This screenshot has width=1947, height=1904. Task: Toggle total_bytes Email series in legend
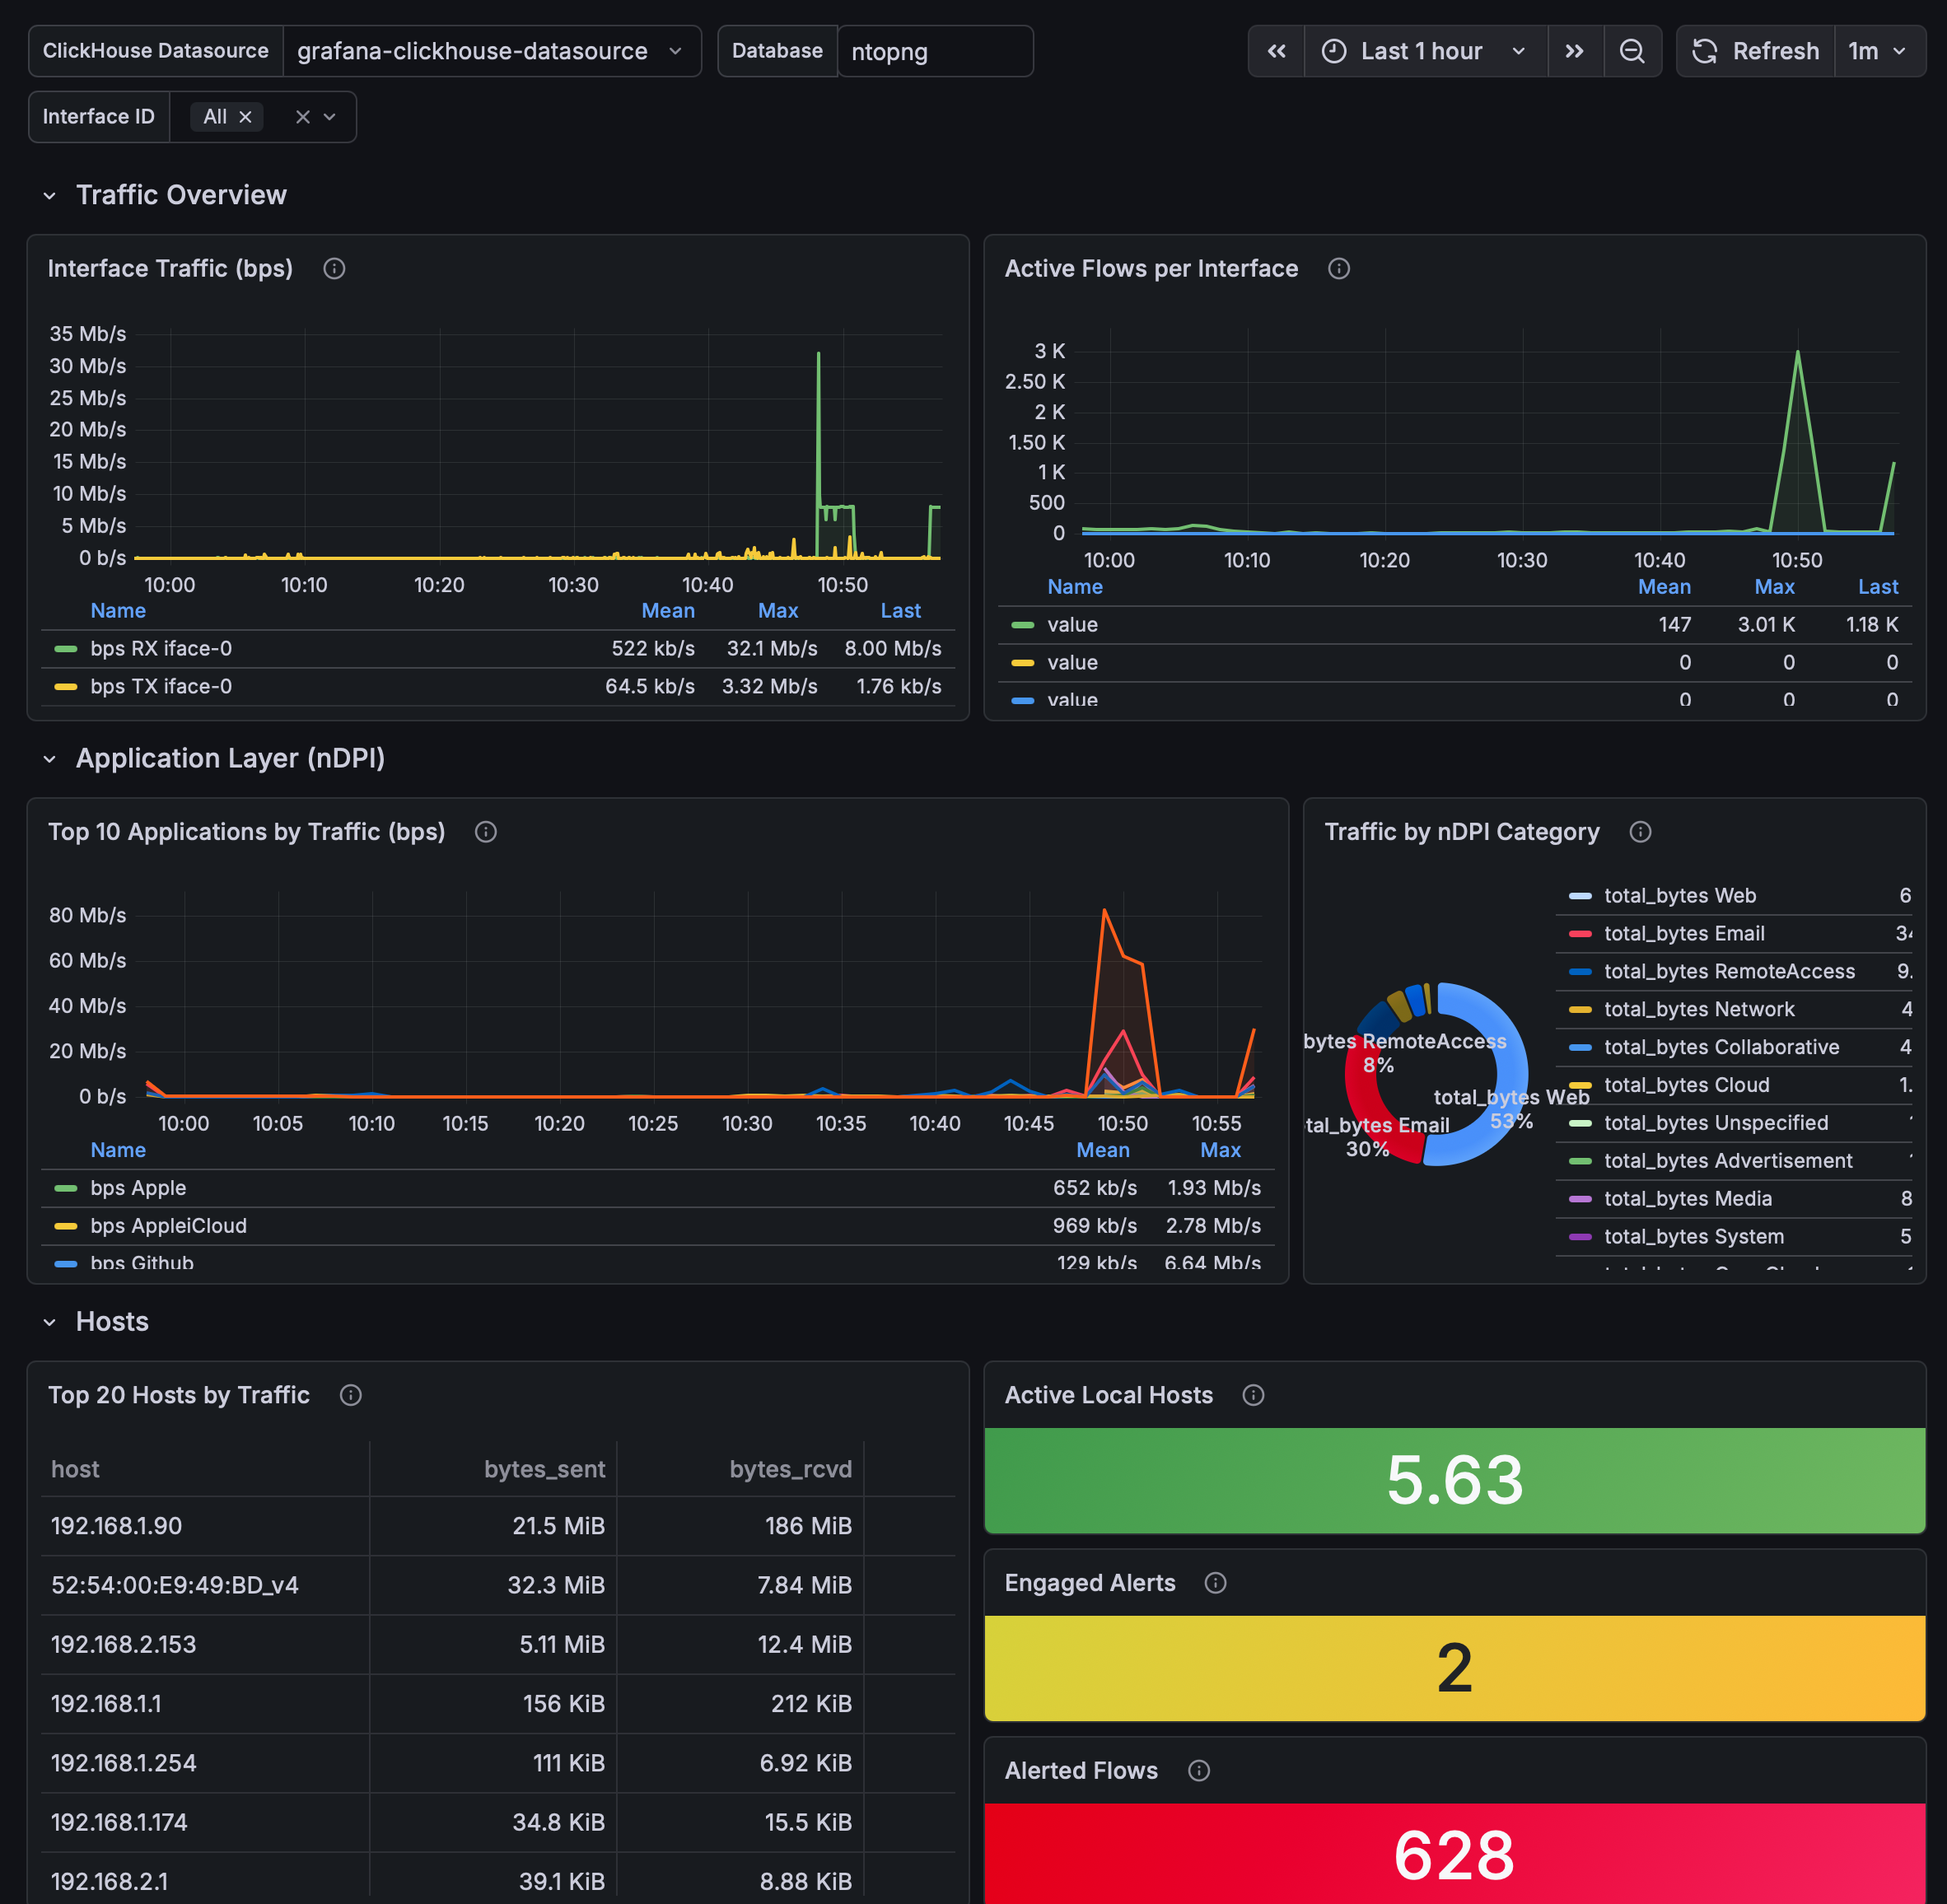[1684, 933]
